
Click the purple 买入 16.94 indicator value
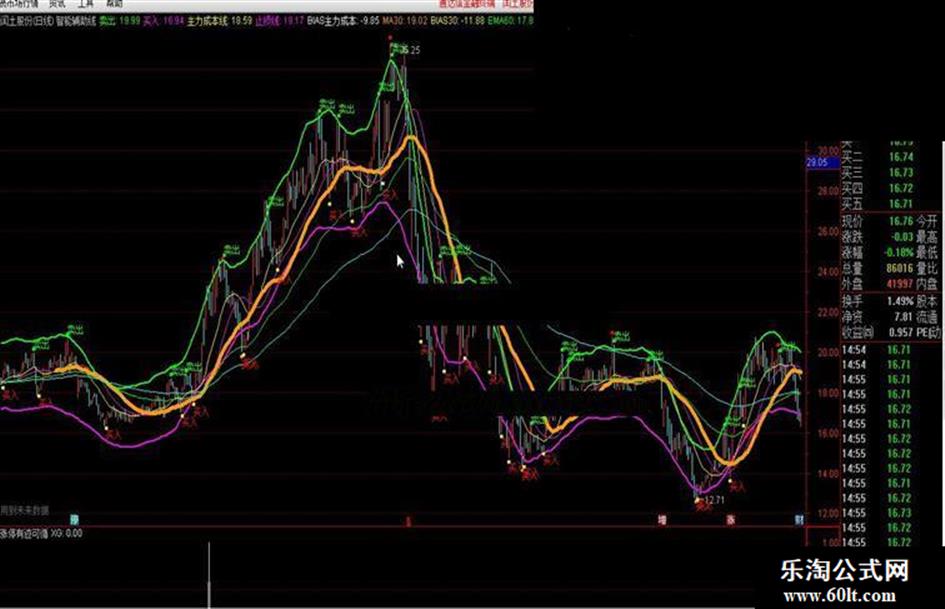click(x=163, y=21)
